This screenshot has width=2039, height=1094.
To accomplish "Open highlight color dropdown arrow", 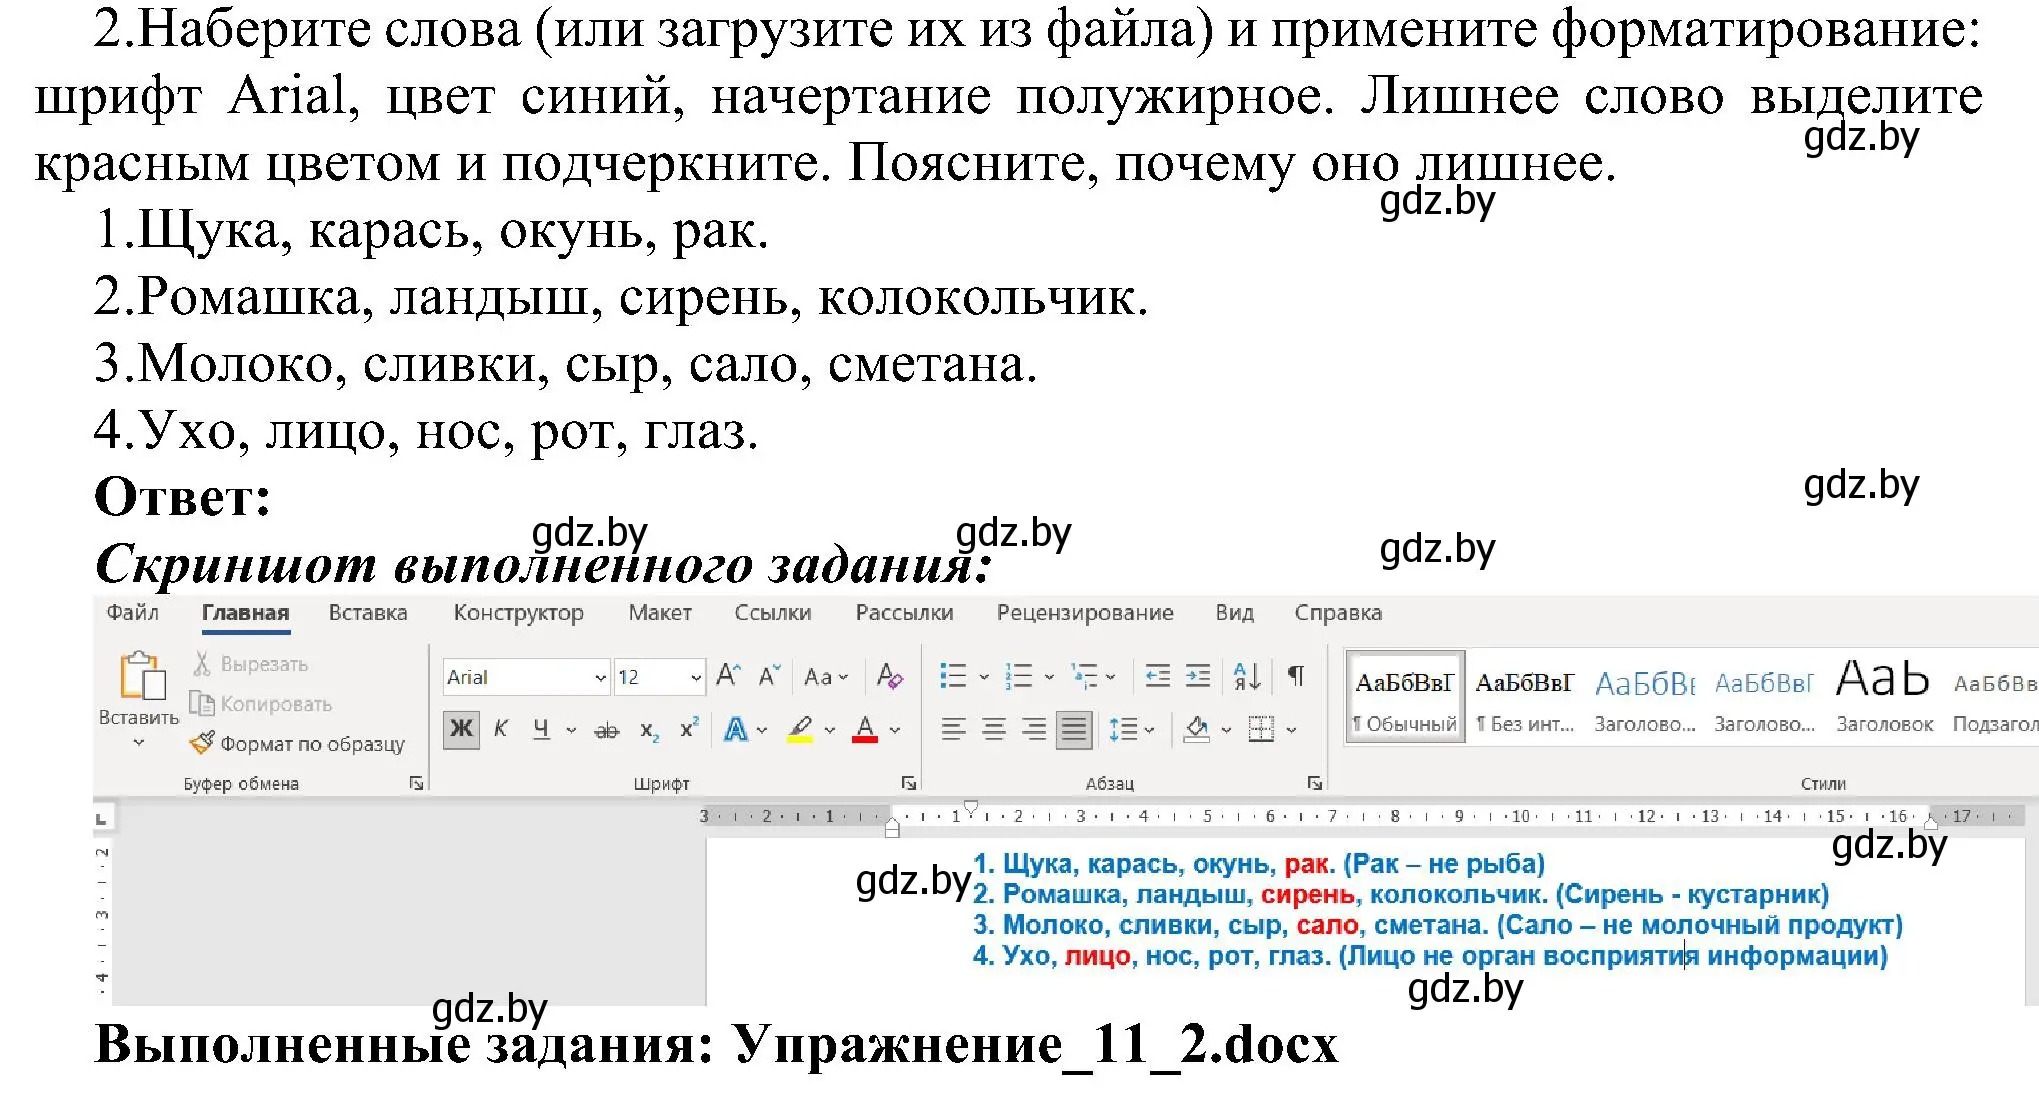I will [830, 731].
